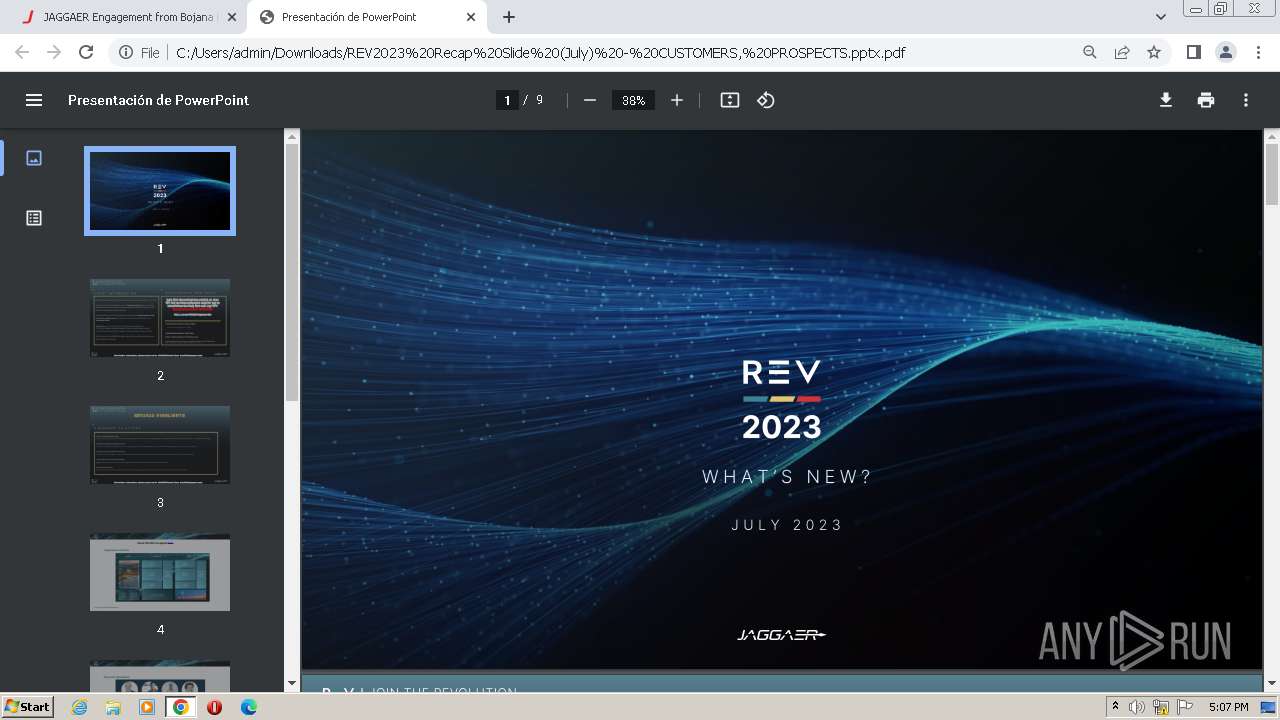Image resolution: width=1280 pixels, height=720 pixels.
Task: Close the JAGGAER Engagement tab
Action: [x=232, y=17]
